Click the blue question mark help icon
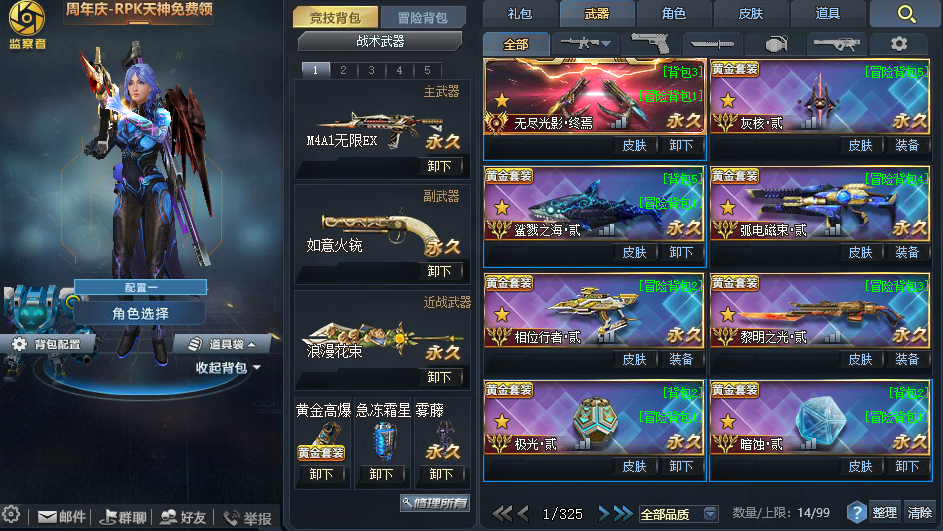Image resolution: width=943 pixels, height=531 pixels. pos(856,513)
